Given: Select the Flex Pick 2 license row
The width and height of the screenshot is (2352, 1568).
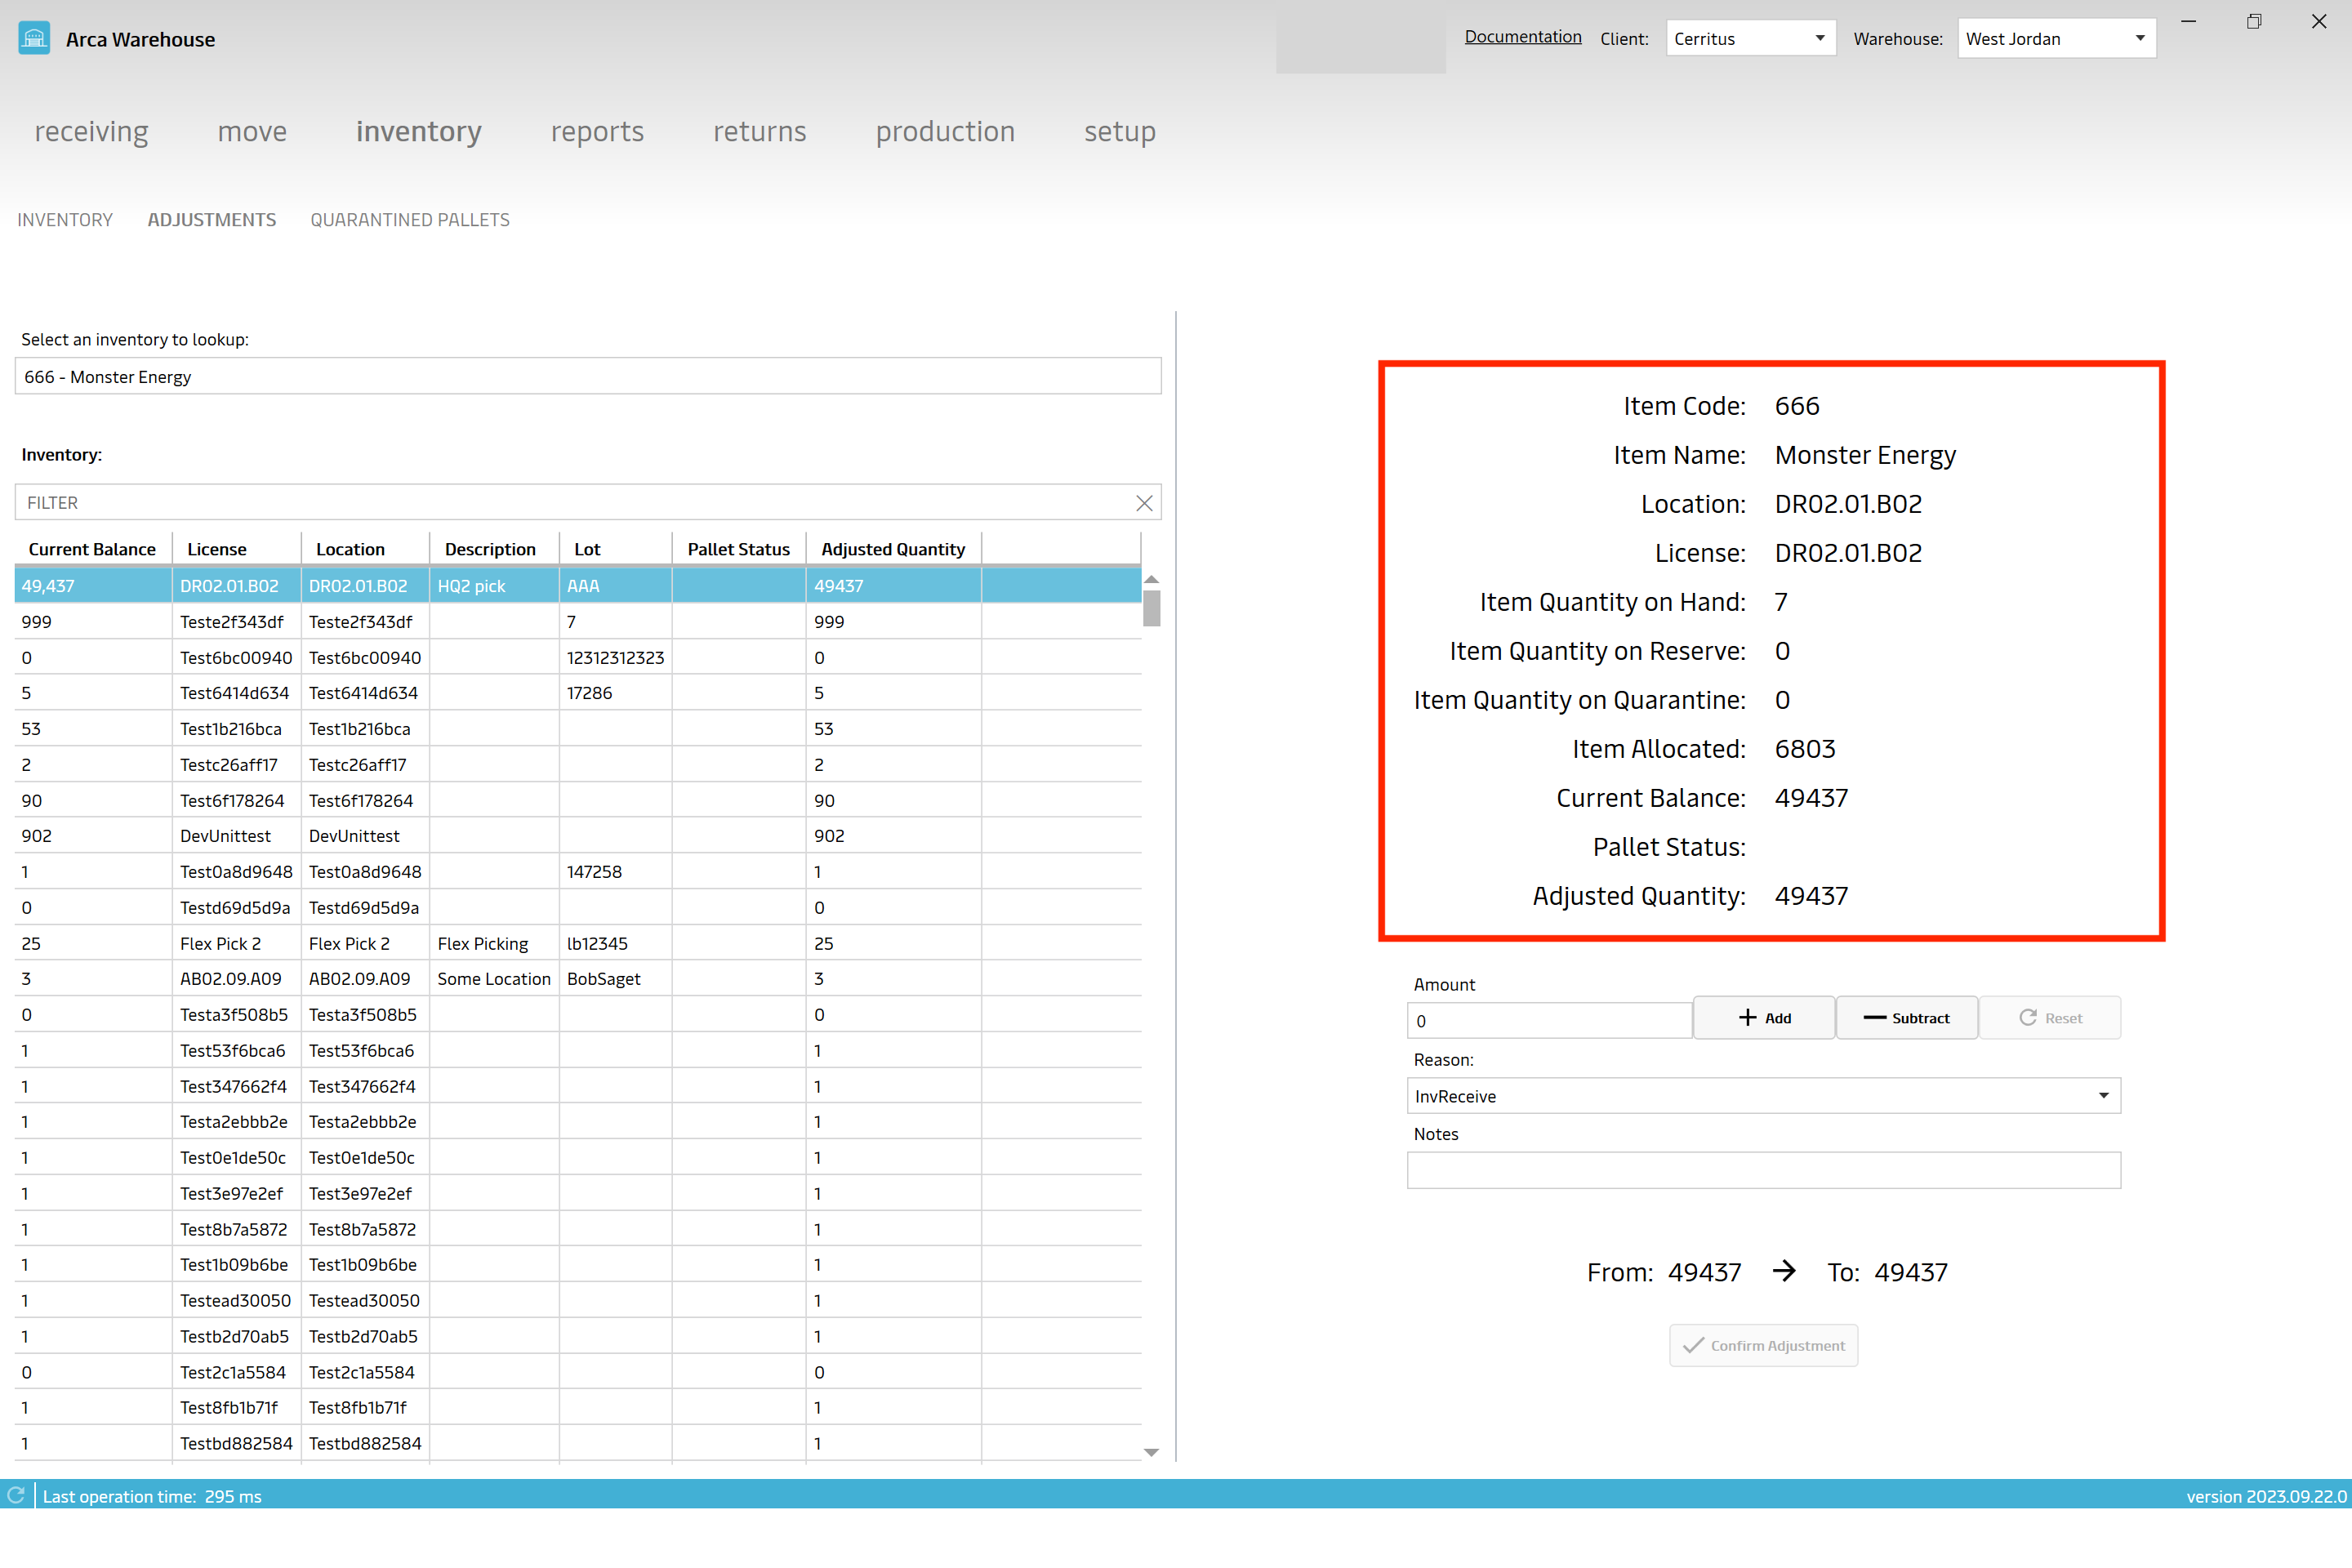Looking at the screenshot, I should pos(578,943).
